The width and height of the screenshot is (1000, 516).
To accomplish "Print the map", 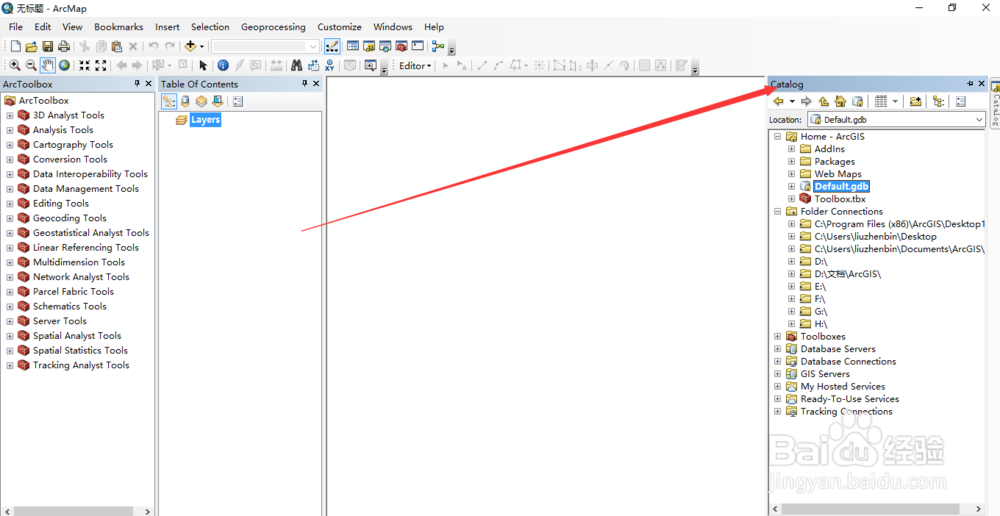I will click(x=64, y=46).
